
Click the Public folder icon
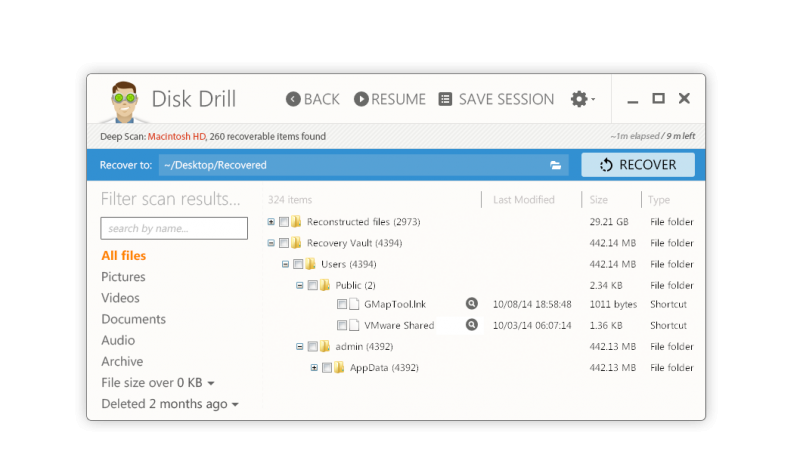[x=325, y=285]
